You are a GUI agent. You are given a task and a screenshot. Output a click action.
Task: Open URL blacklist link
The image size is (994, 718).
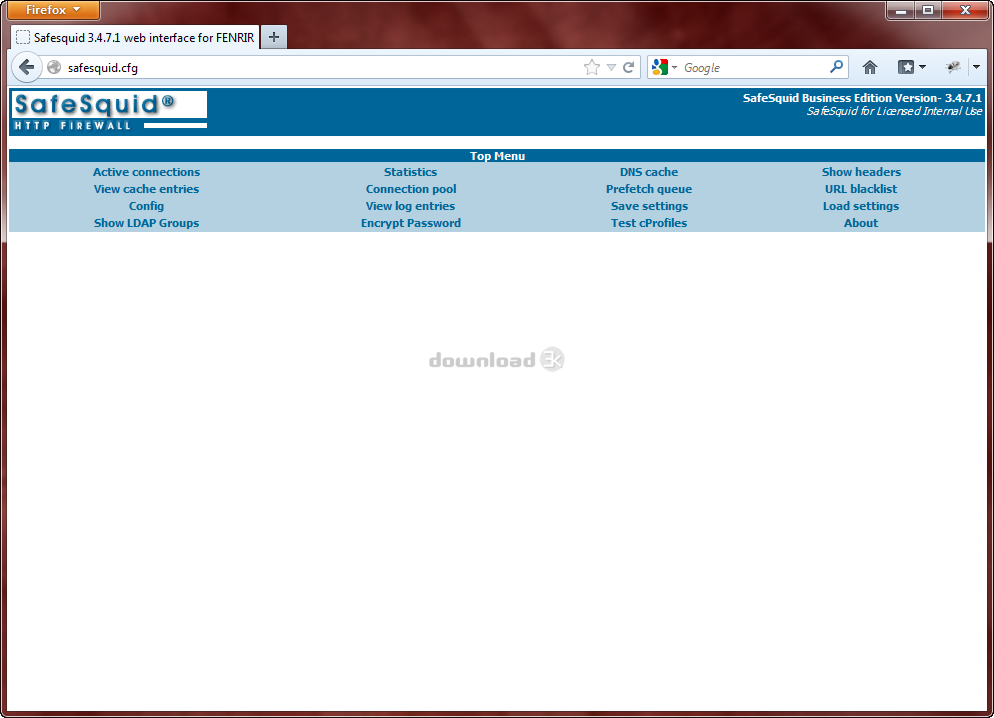[861, 189]
